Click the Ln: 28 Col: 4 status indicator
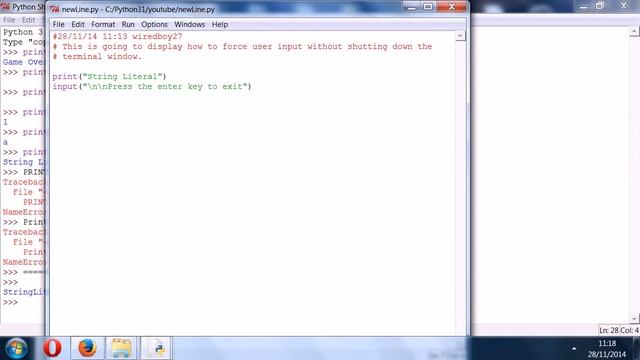Viewport: 640px width, 360px height. [618, 330]
